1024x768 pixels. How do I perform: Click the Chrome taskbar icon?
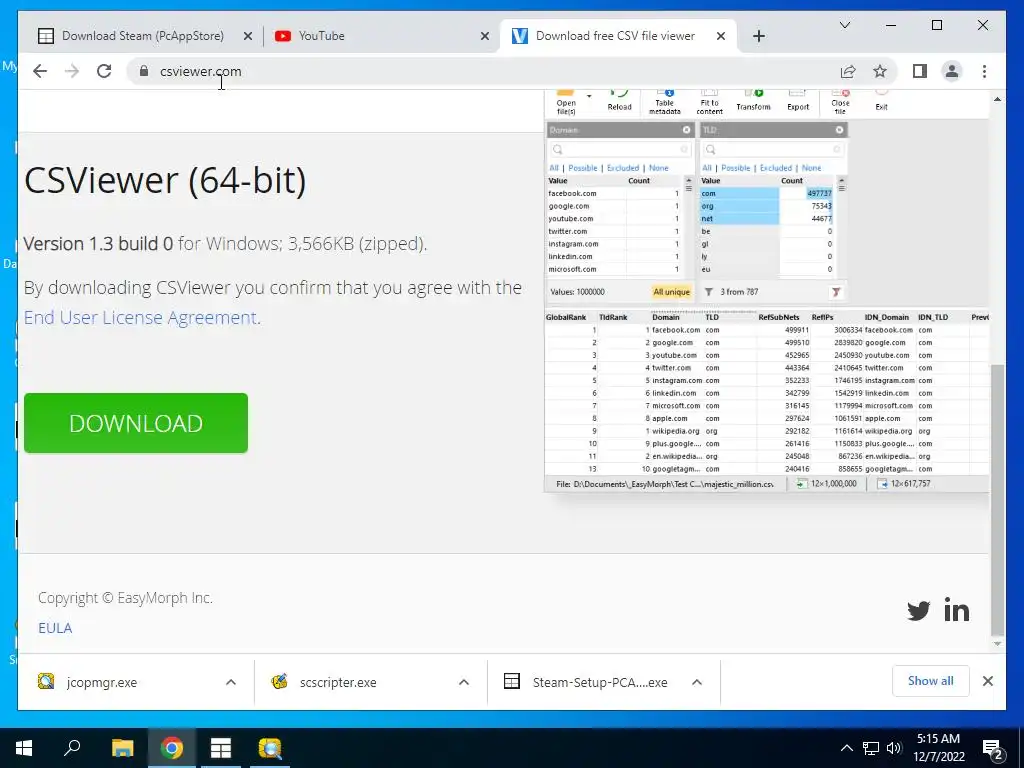click(x=172, y=748)
